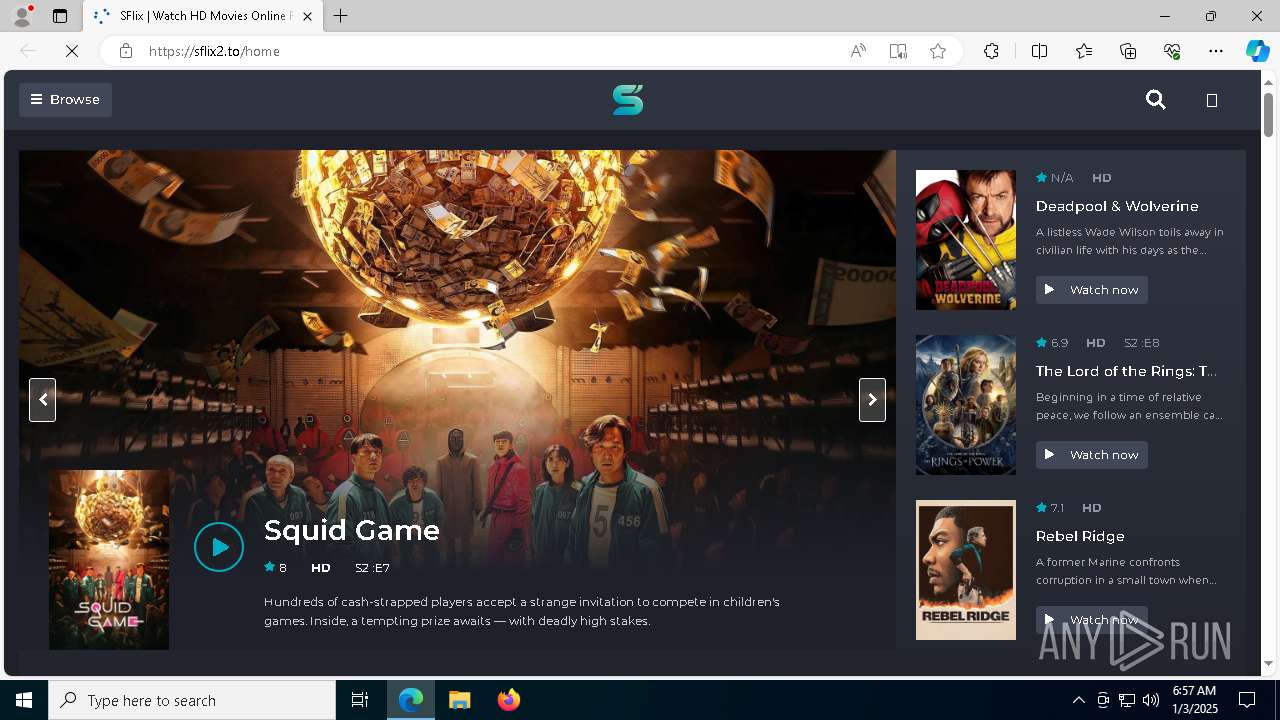This screenshot has width=1280, height=720.
Task: Stop loading the page
Action: point(72,51)
